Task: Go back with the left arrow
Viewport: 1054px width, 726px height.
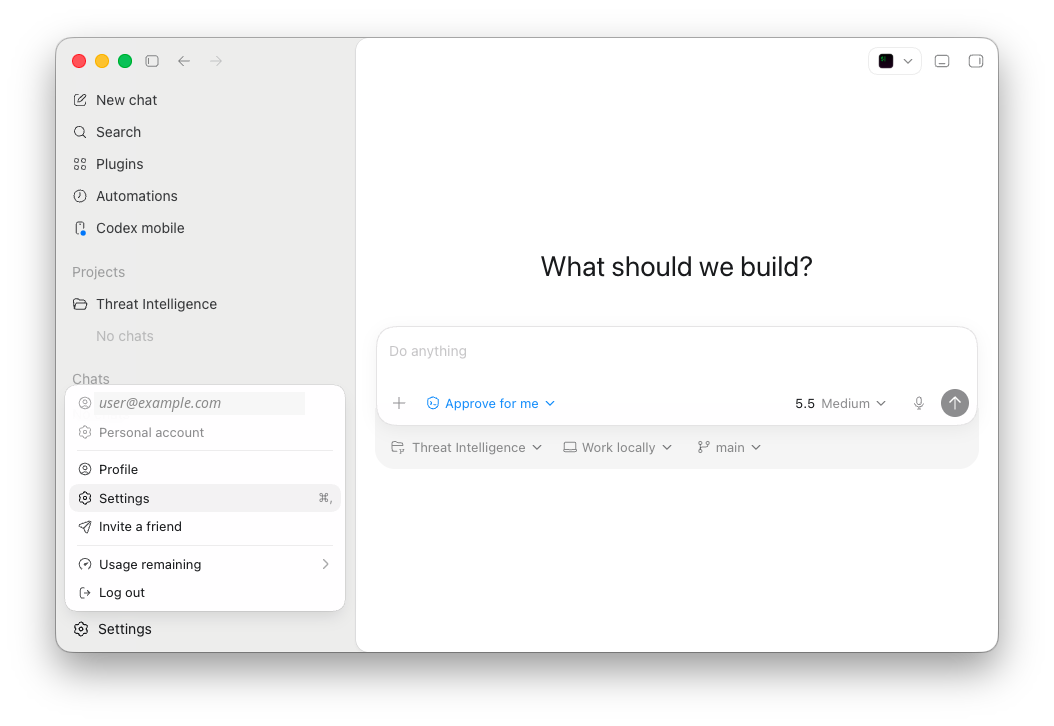Action: [184, 61]
